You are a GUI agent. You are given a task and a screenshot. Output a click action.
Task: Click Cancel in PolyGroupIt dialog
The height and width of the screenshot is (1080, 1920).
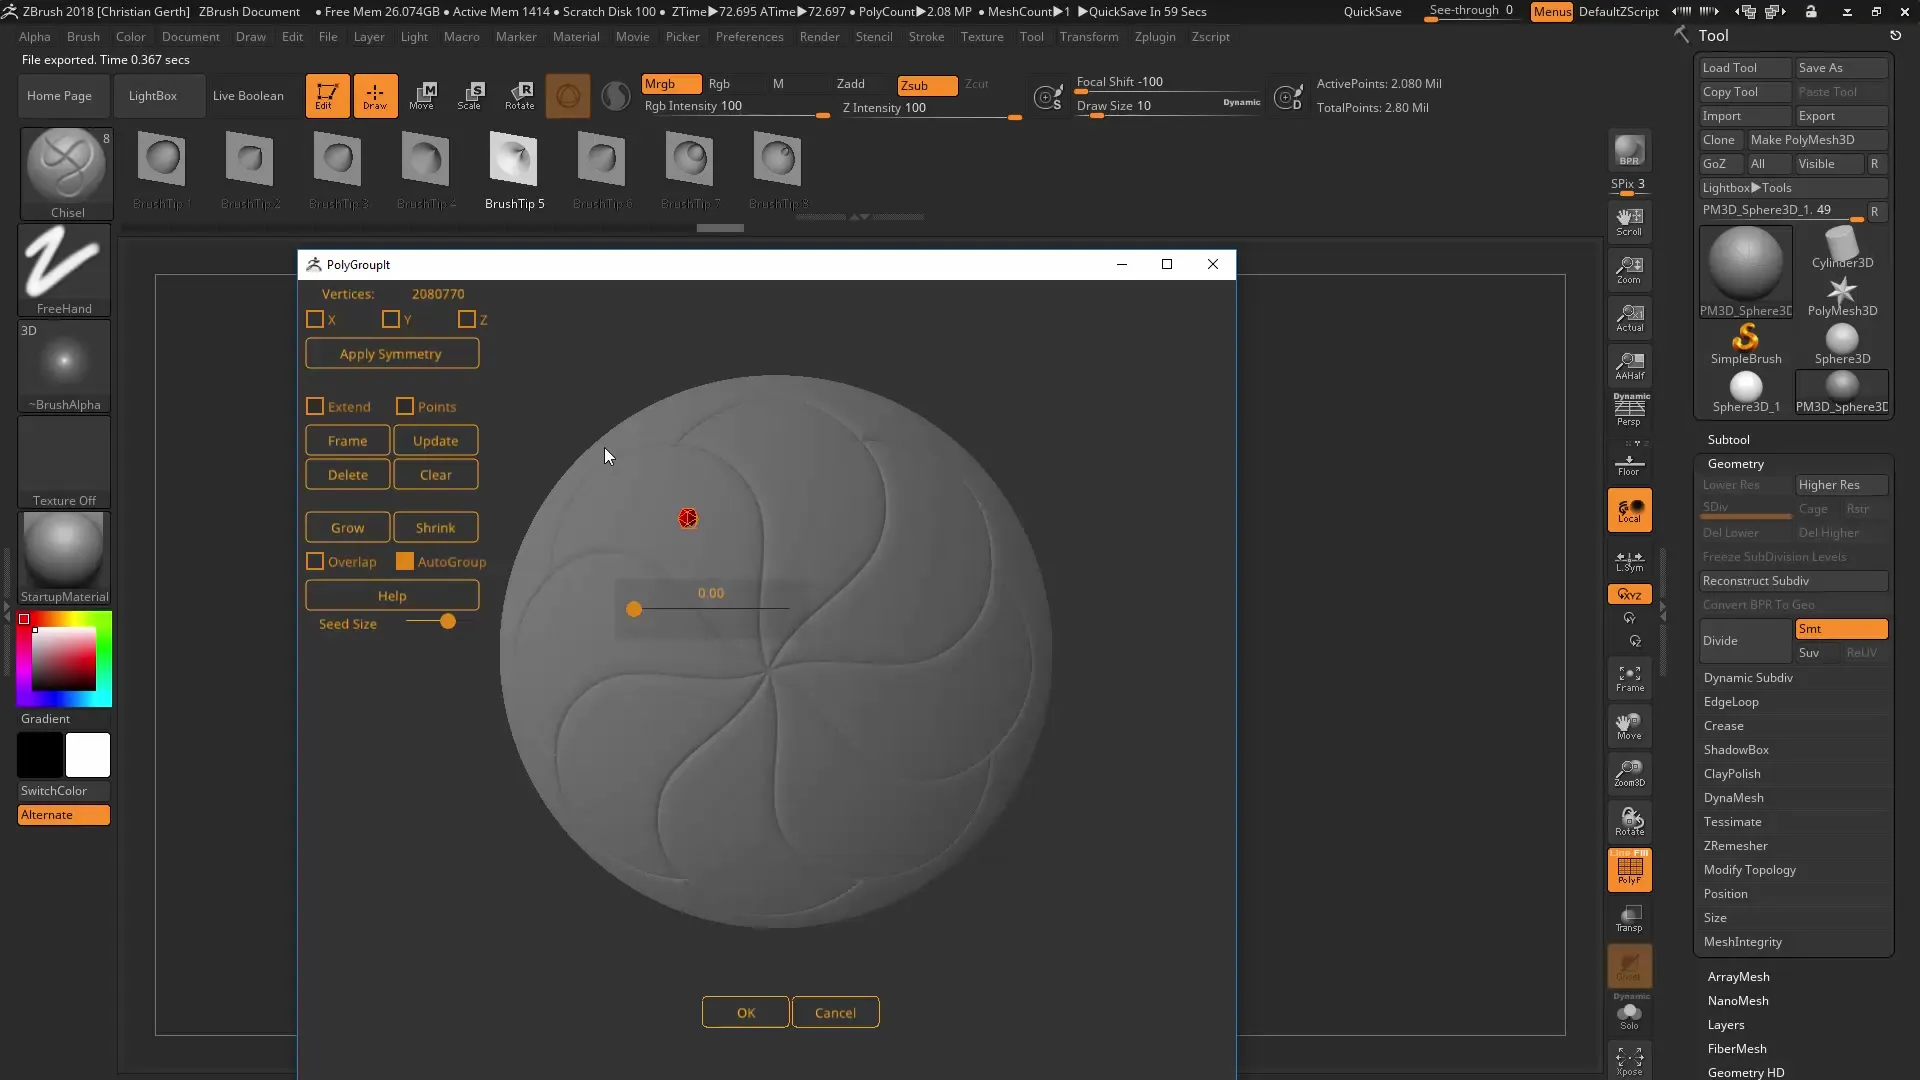pos(835,1012)
